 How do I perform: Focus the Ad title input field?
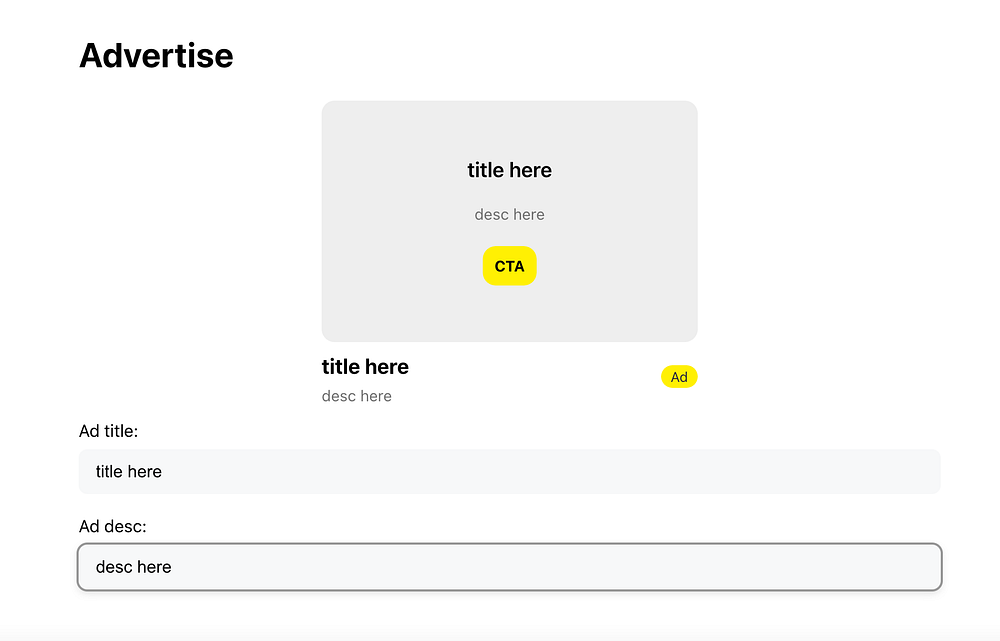(x=510, y=471)
